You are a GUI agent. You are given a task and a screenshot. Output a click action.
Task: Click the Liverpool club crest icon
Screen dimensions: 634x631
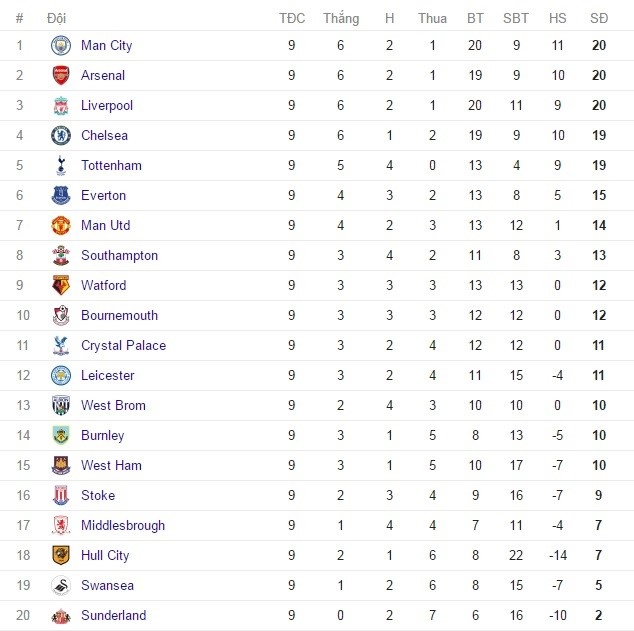[61, 106]
